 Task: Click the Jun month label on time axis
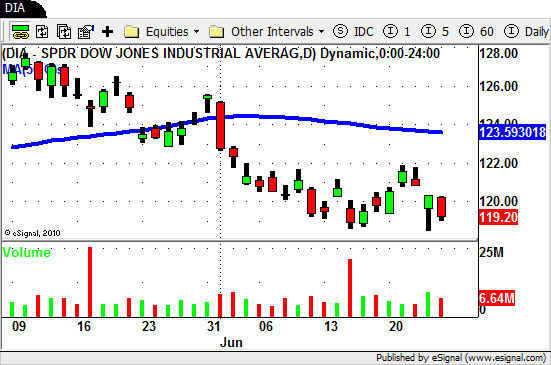[231, 343]
